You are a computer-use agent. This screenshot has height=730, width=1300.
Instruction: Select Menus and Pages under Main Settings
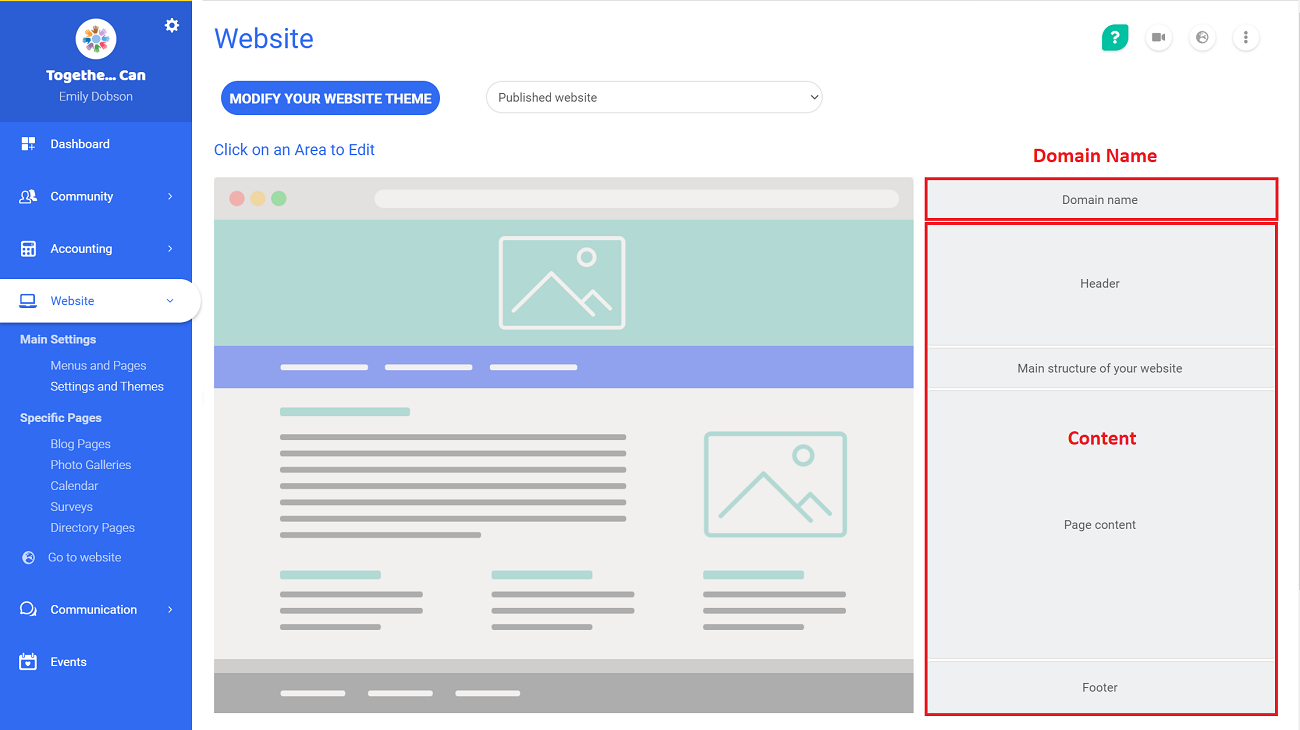pyautogui.click(x=98, y=365)
